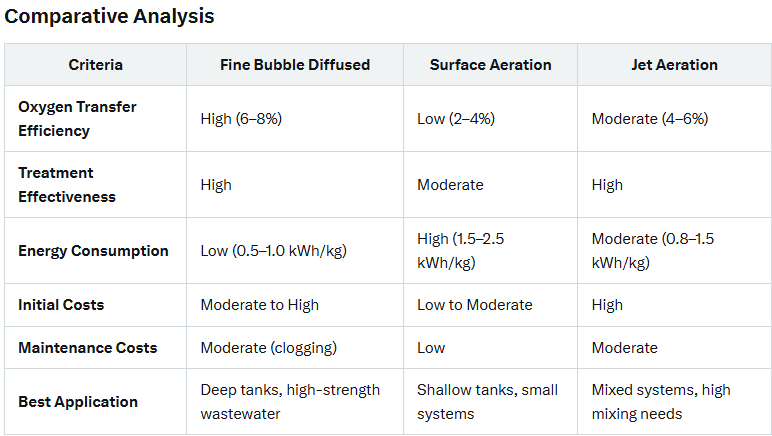Select the Criteria column header
Image resolution: width=772 pixels, height=436 pixels.
point(96,64)
